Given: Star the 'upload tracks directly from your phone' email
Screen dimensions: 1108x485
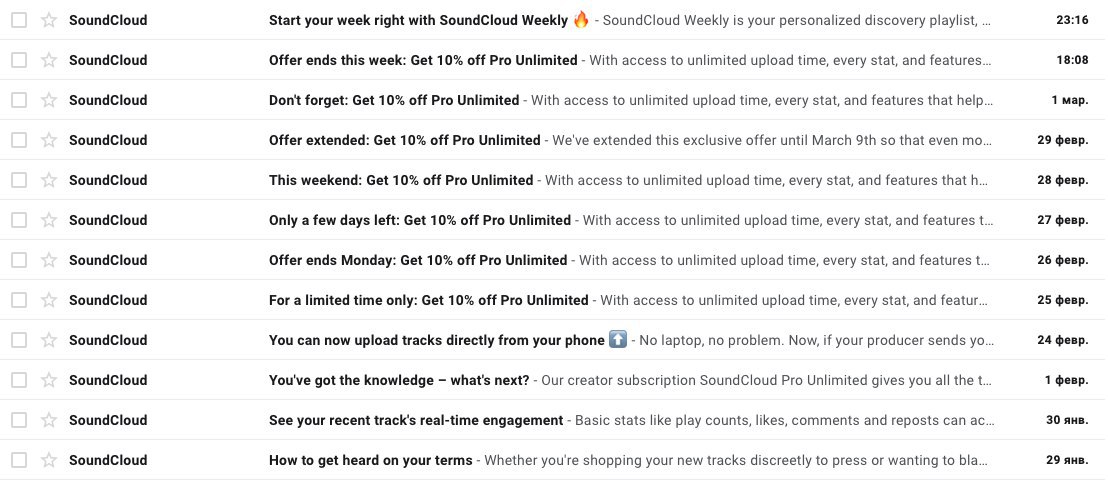Looking at the screenshot, I should (49, 340).
